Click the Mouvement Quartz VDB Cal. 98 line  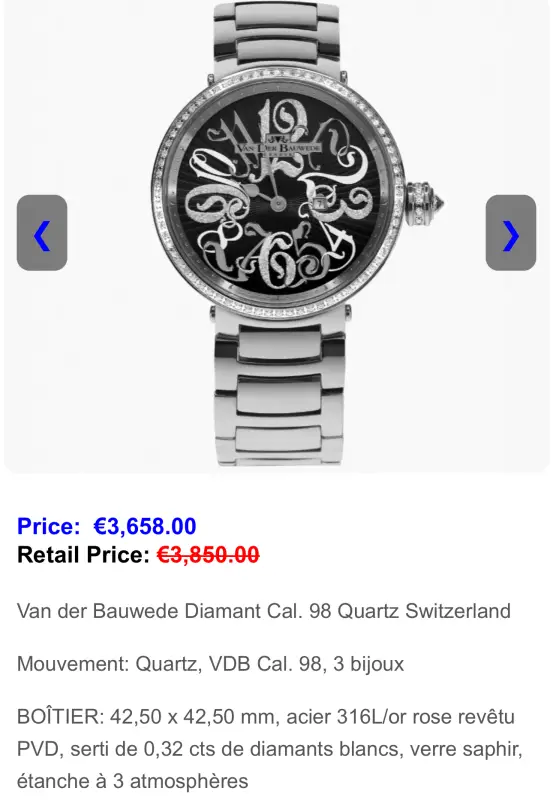click(x=210, y=664)
